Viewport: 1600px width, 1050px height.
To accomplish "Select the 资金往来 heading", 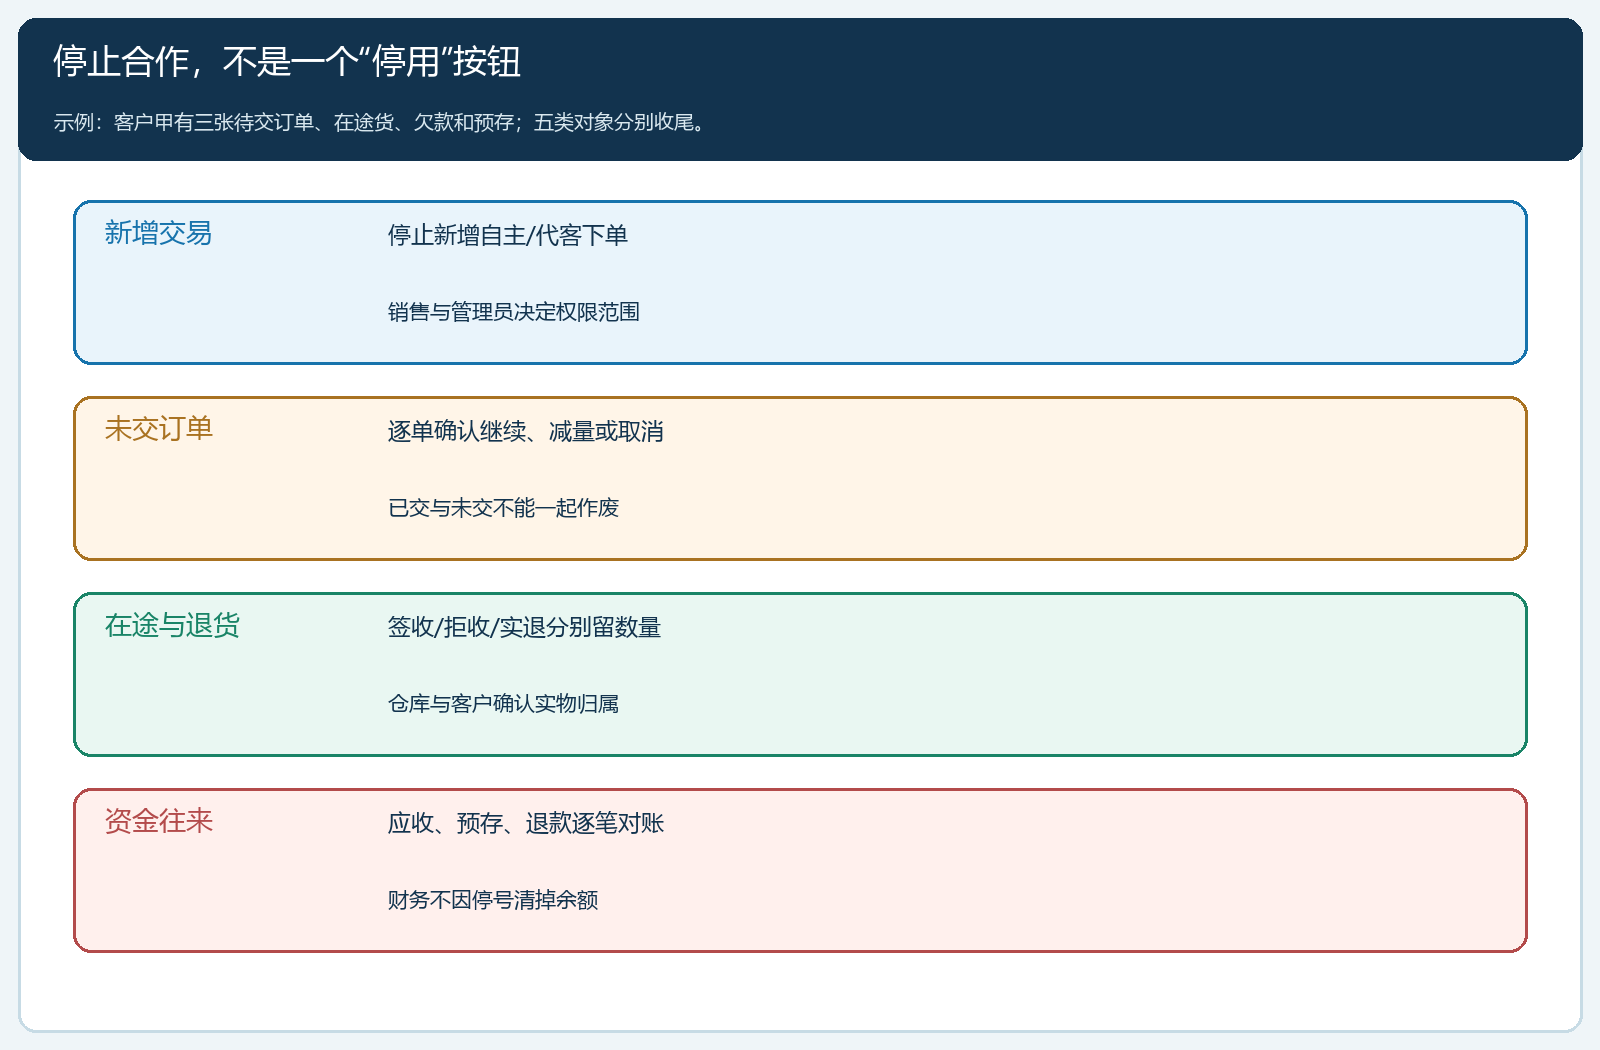I will tap(158, 821).
